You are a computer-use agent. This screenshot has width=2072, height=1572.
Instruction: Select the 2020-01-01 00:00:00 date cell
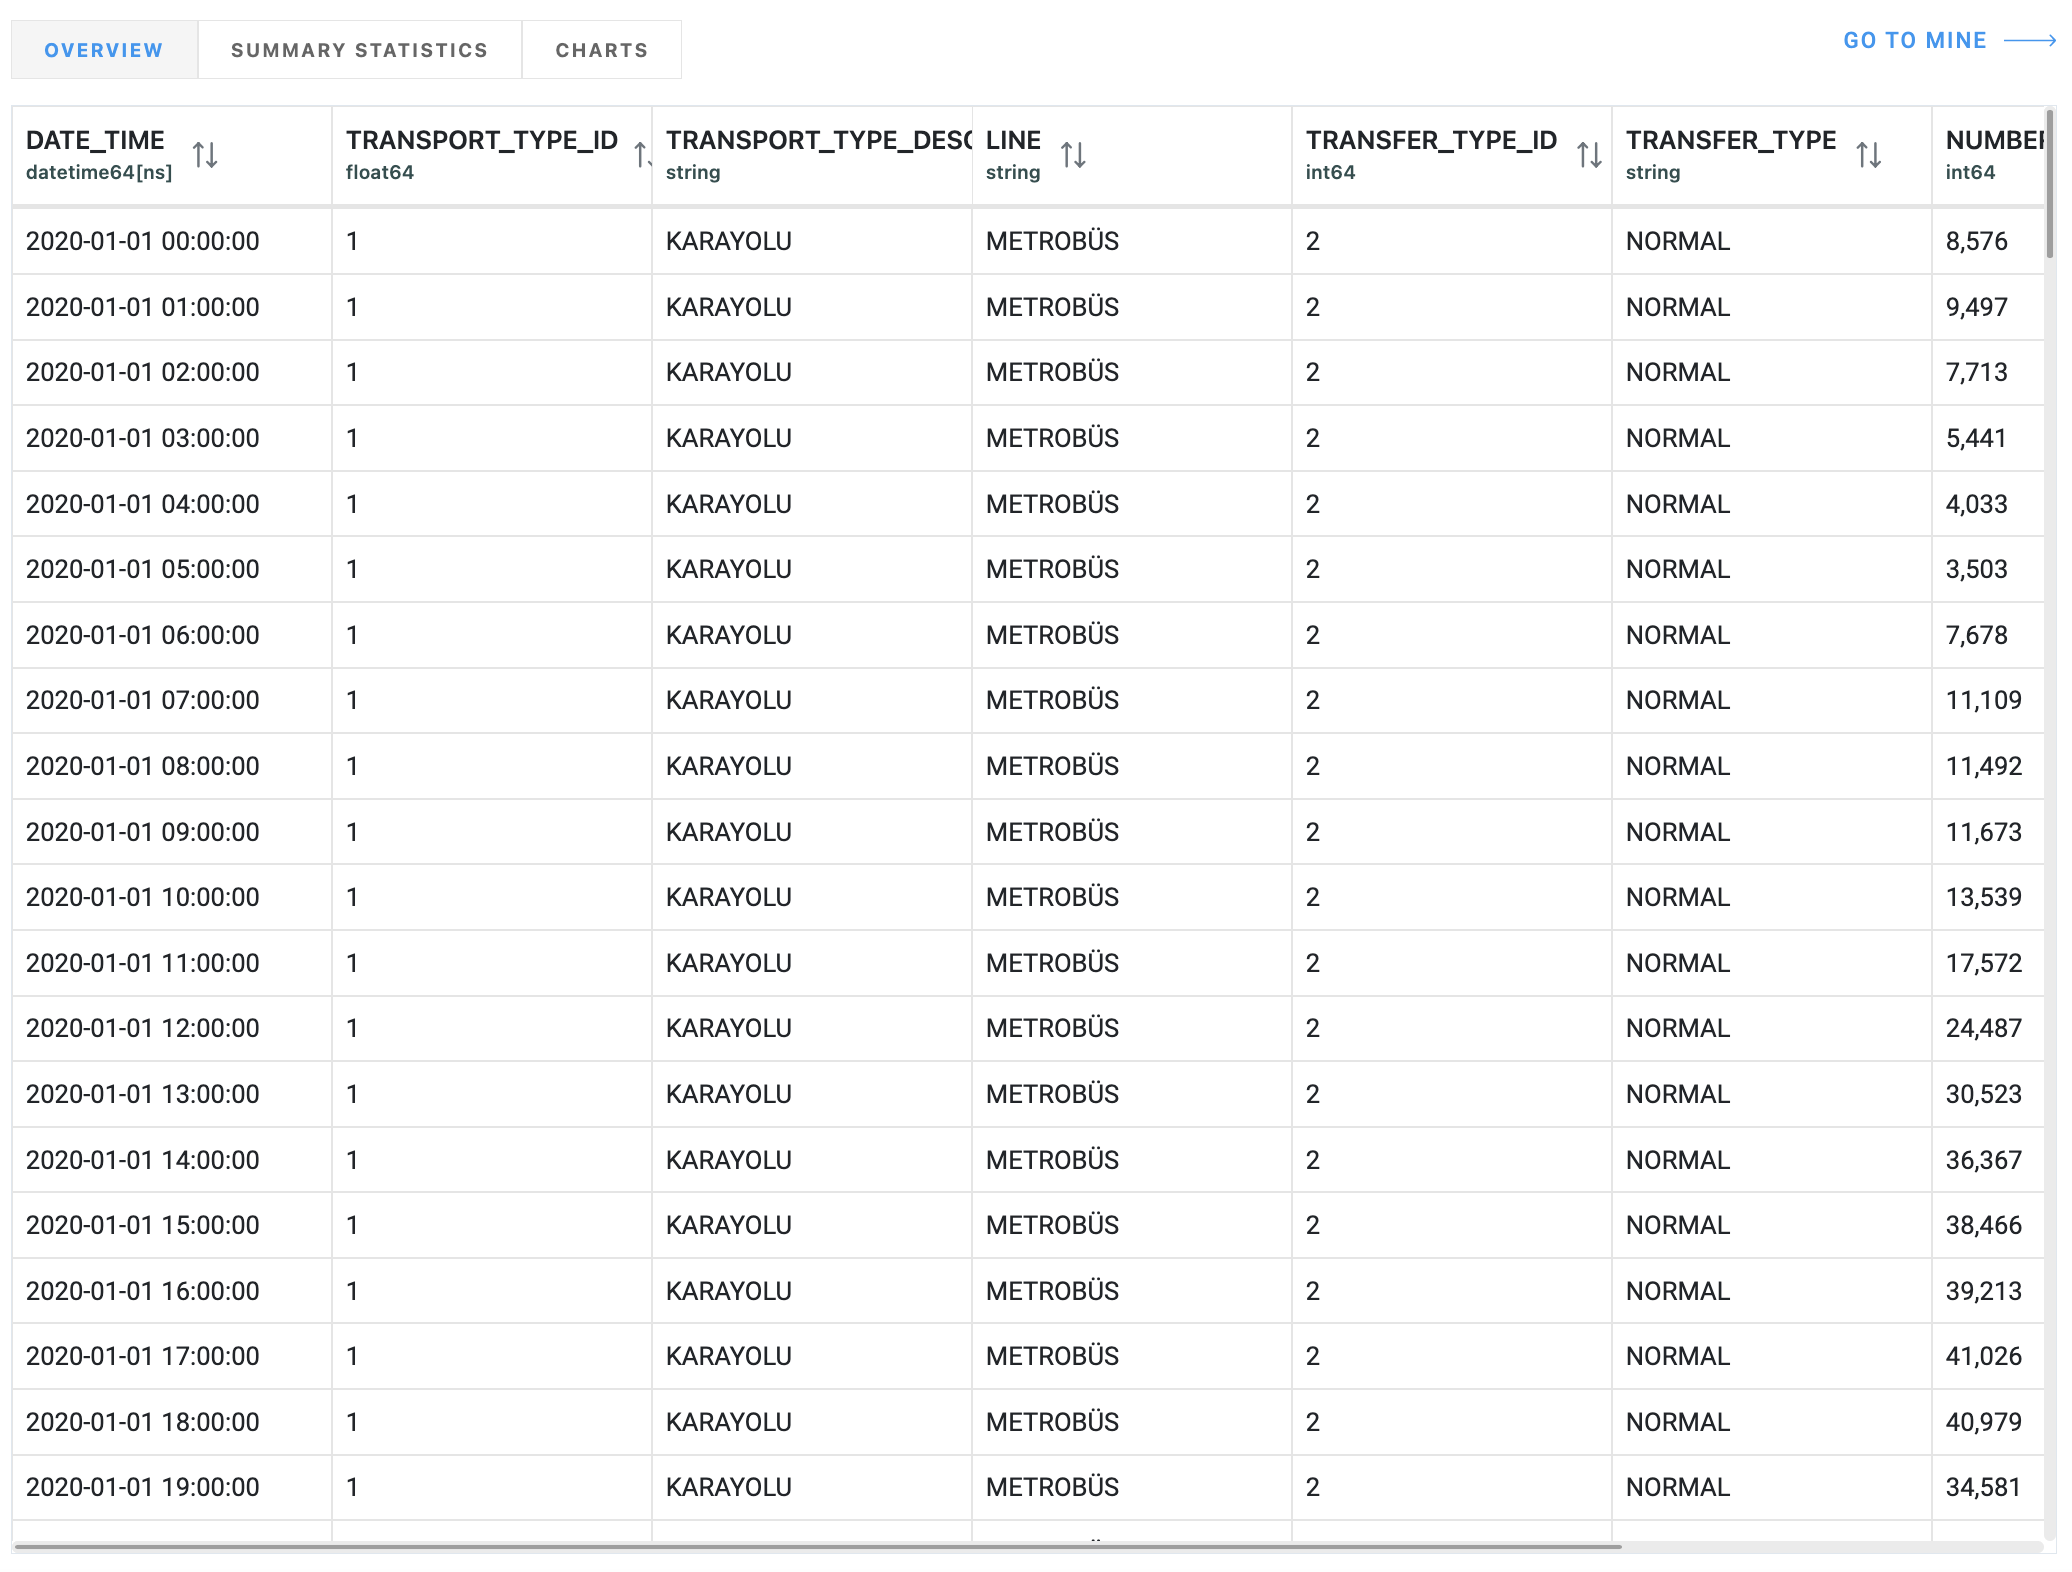[143, 241]
